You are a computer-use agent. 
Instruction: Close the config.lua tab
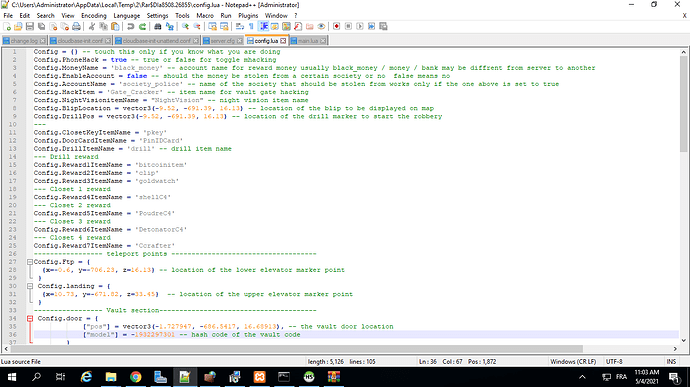283,41
